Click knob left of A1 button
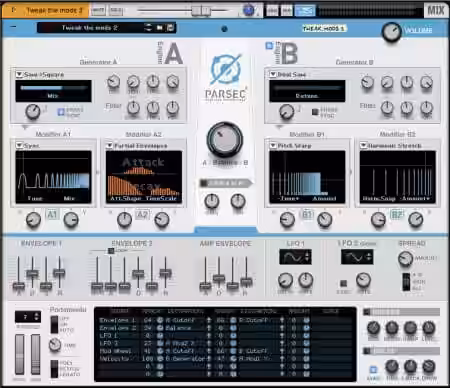This screenshot has height=388, width=450. click(x=33, y=220)
